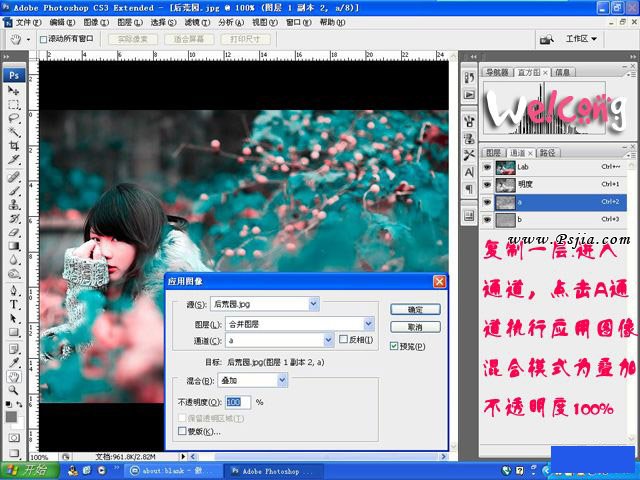Image resolution: width=640 pixels, height=480 pixels.
Task: Select the Move tool
Action: coord(13,90)
